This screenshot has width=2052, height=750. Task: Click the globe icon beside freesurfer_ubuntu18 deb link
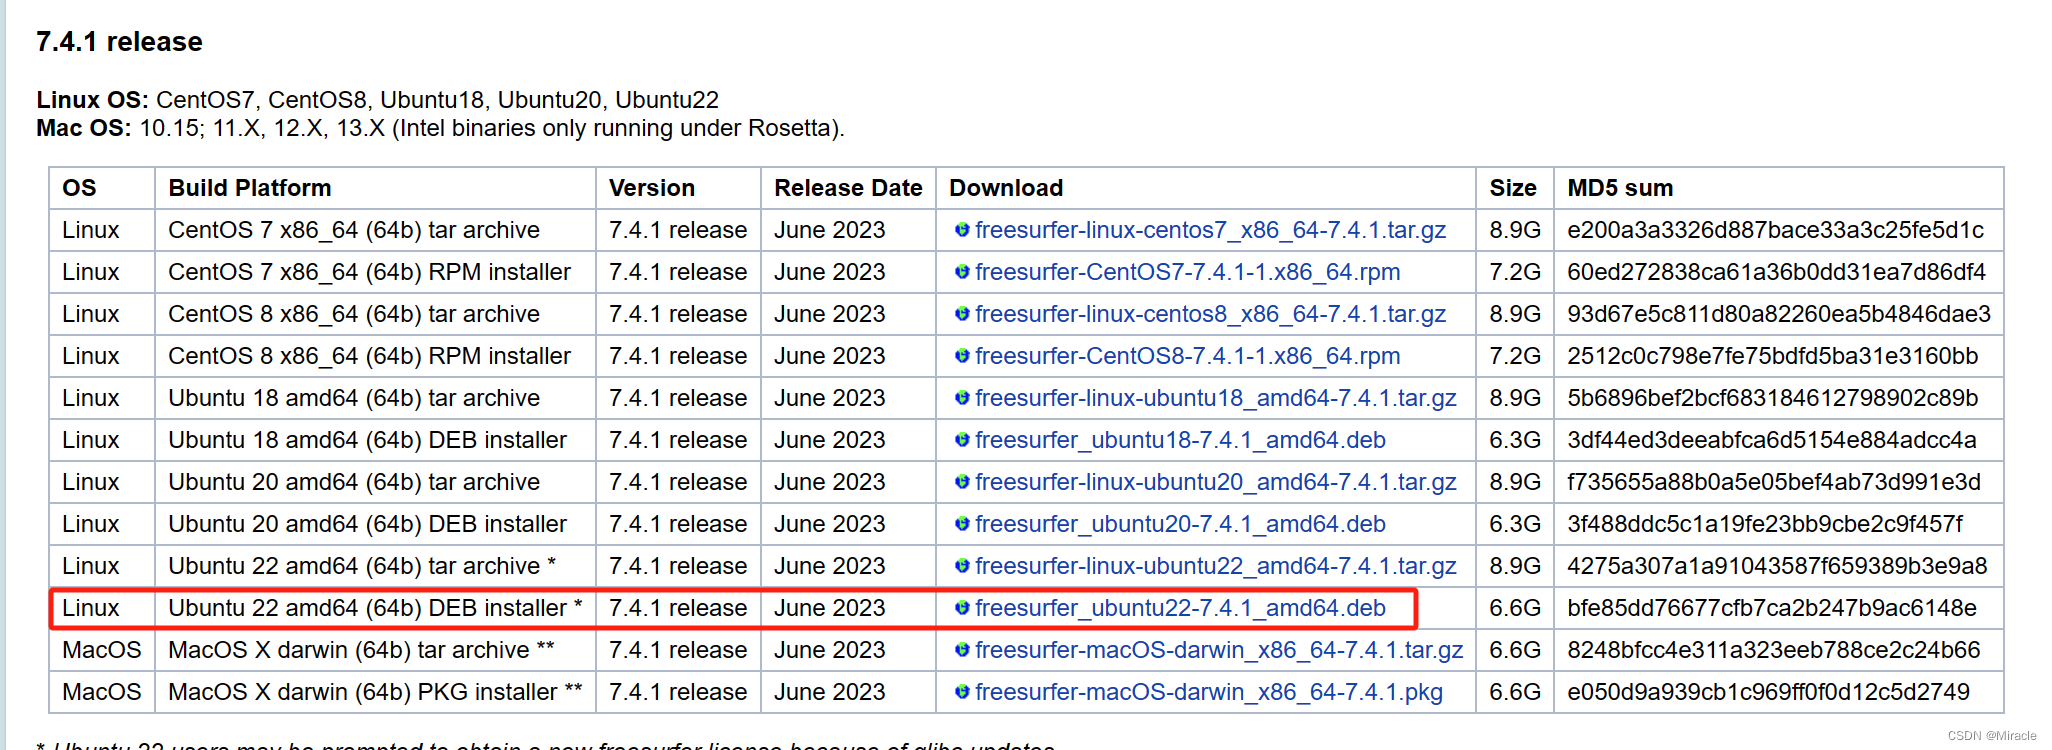tap(962, 440)
